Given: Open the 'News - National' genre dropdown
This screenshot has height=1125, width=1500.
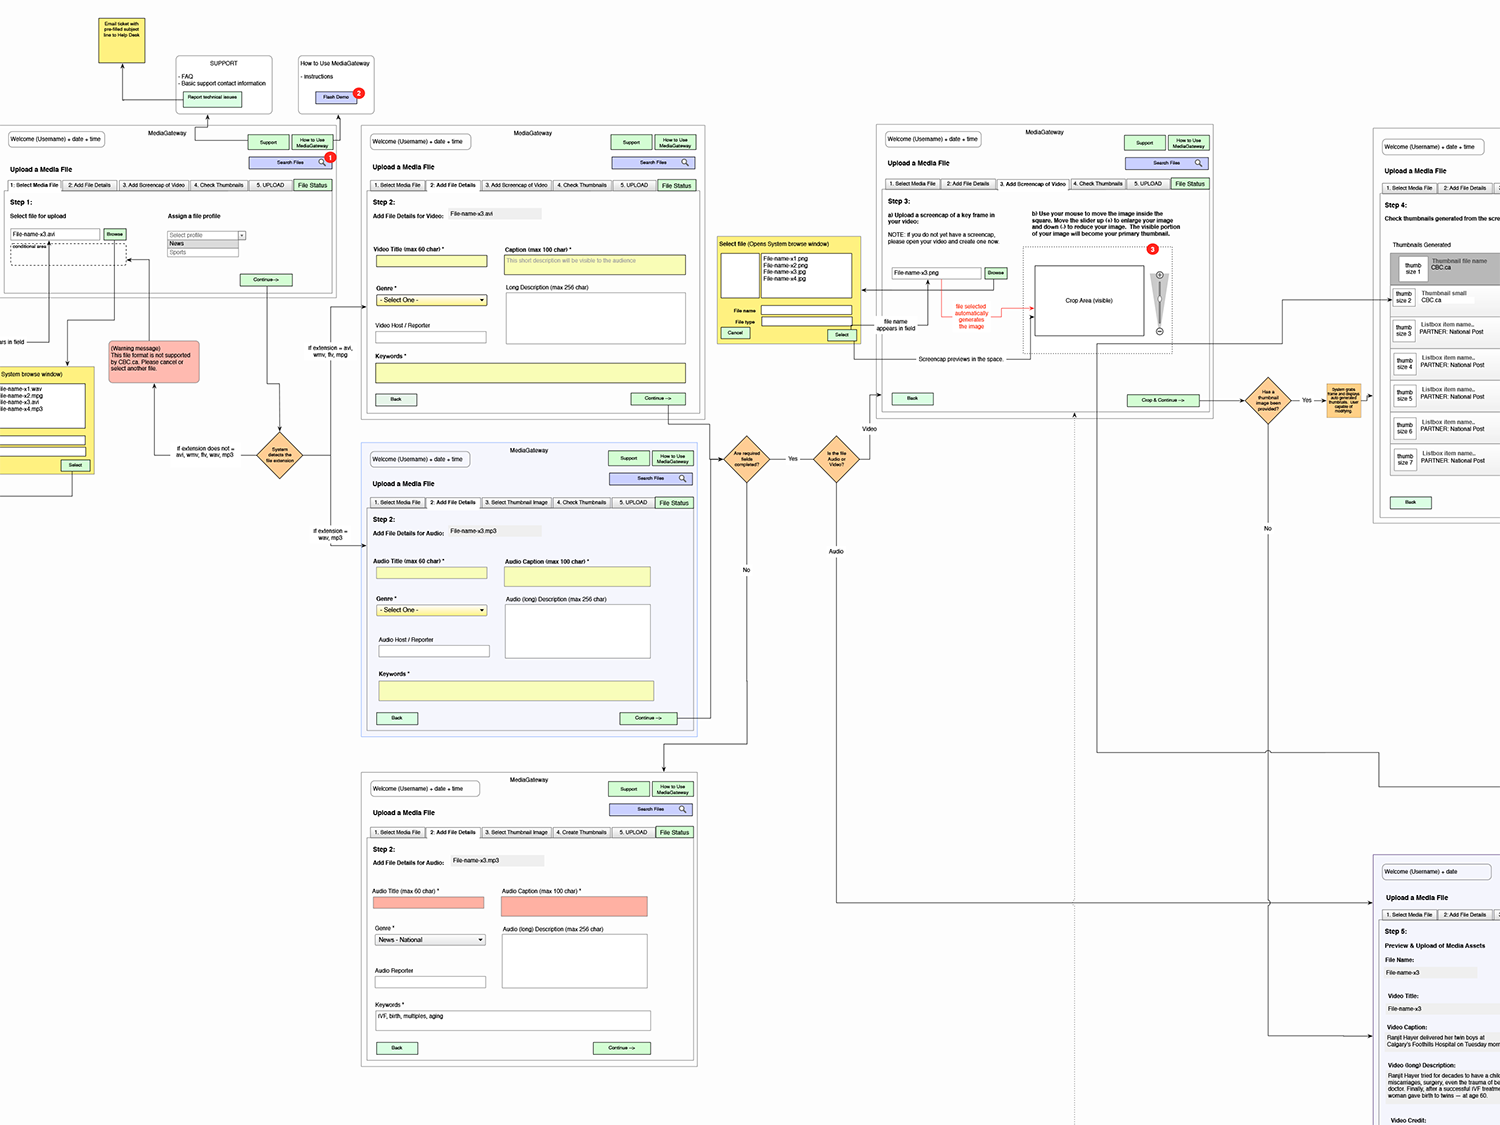Looking at the screenshot, I should [x=430, y=939].
